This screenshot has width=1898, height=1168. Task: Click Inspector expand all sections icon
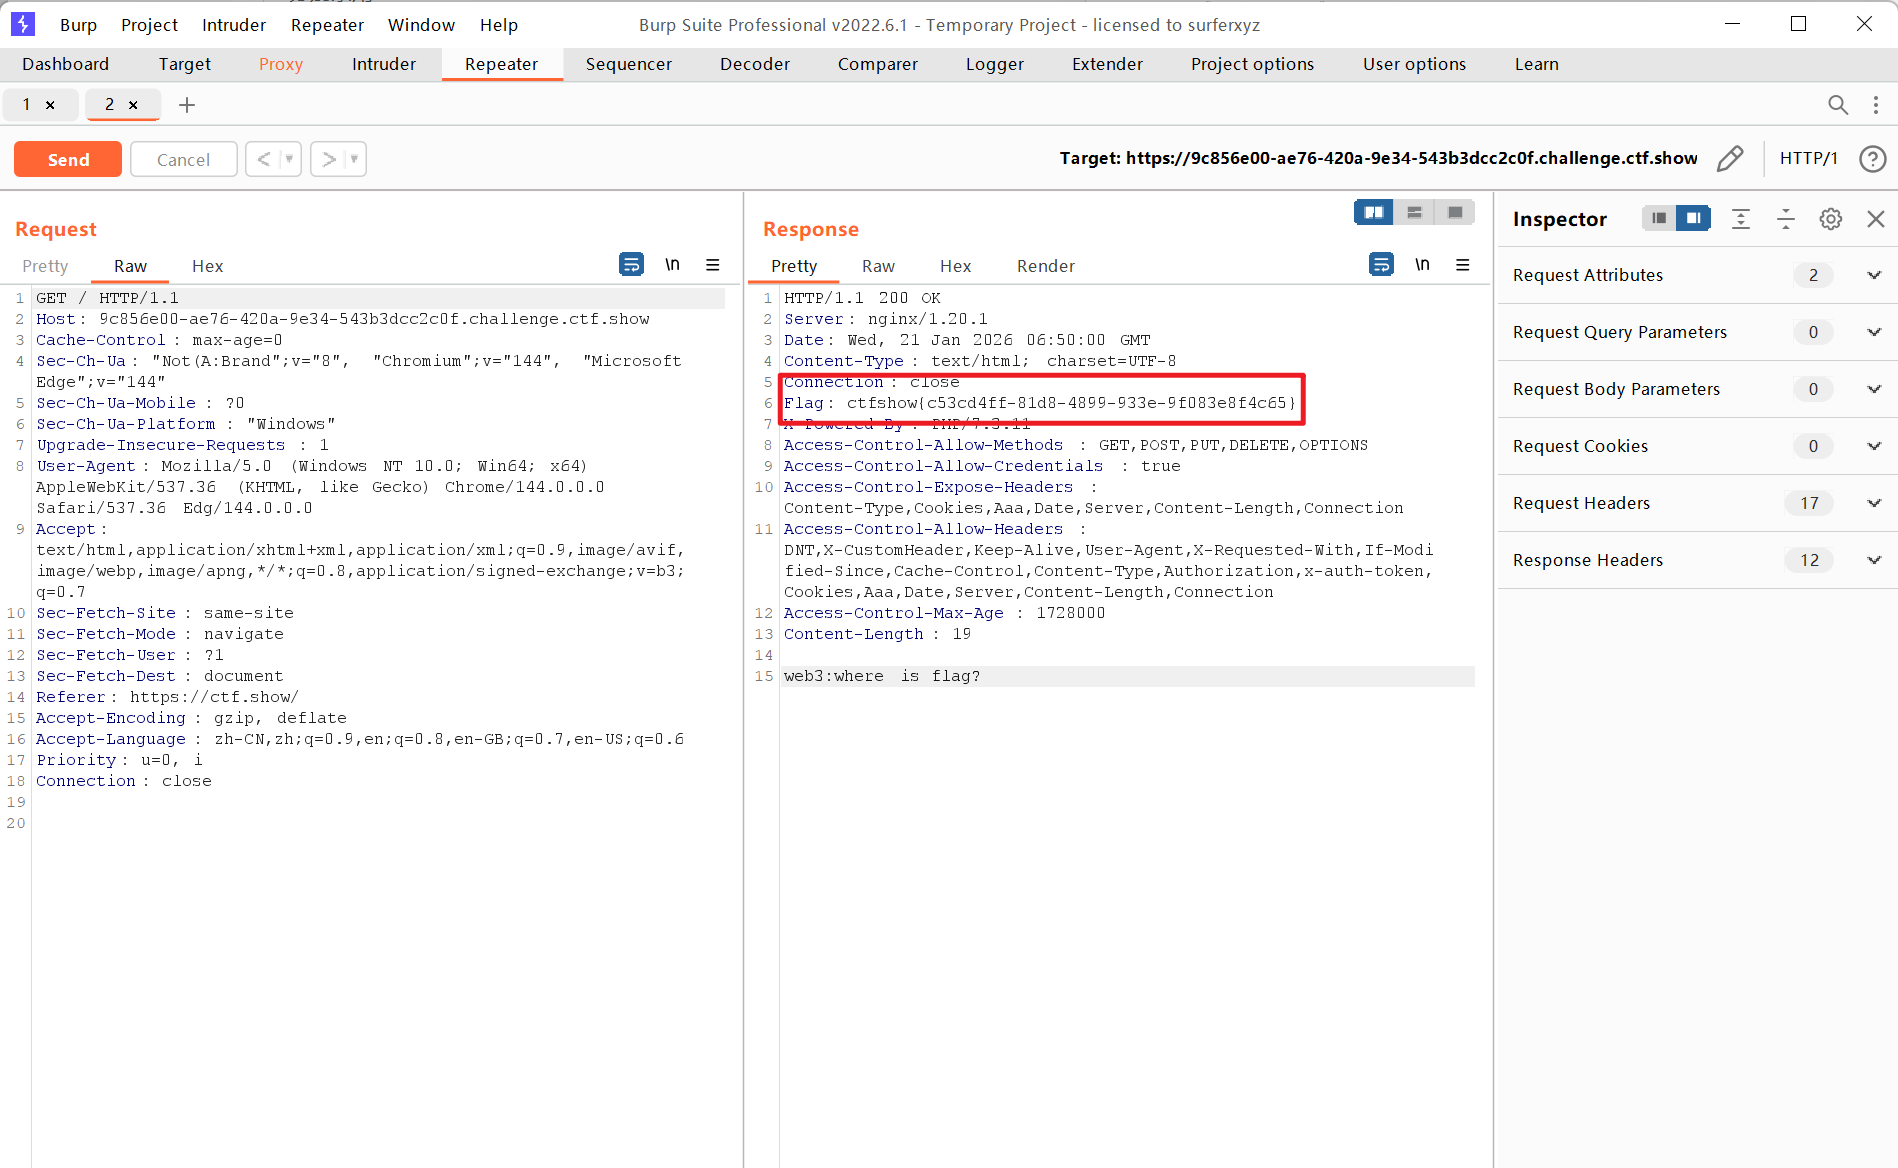(x=1741, y=219)
